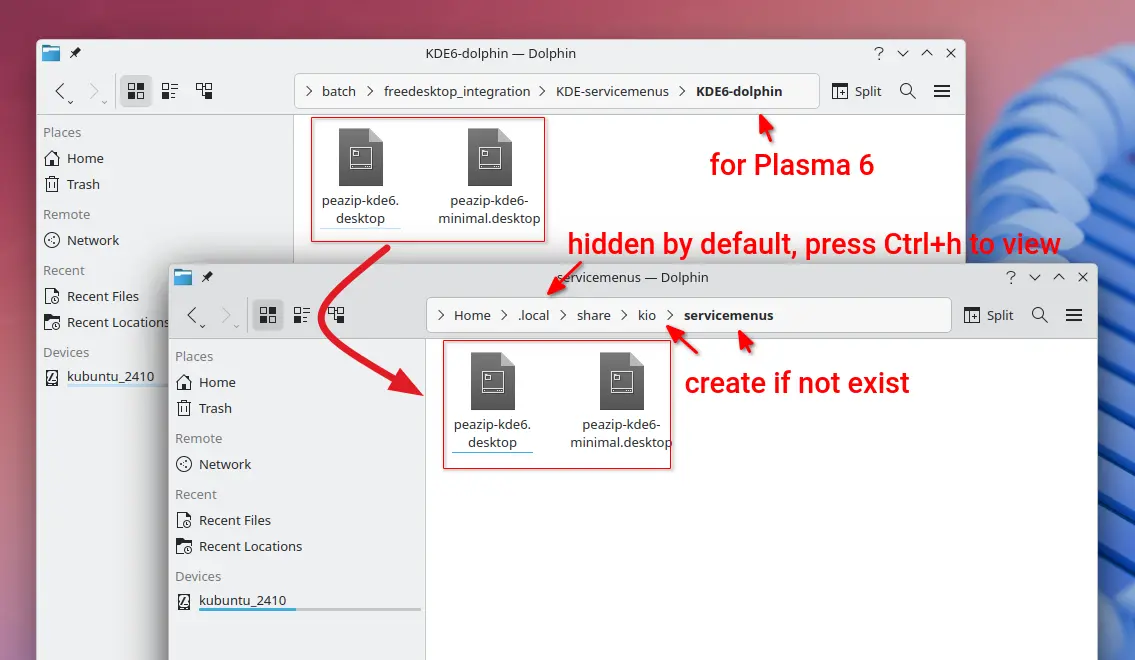The height and width of the screenshot is (660, 1135).
Task: Select peazip-kde6-minimal.desktop in KDE6-dolphin window
Action: pyautogui.click(x=489, y=177)
